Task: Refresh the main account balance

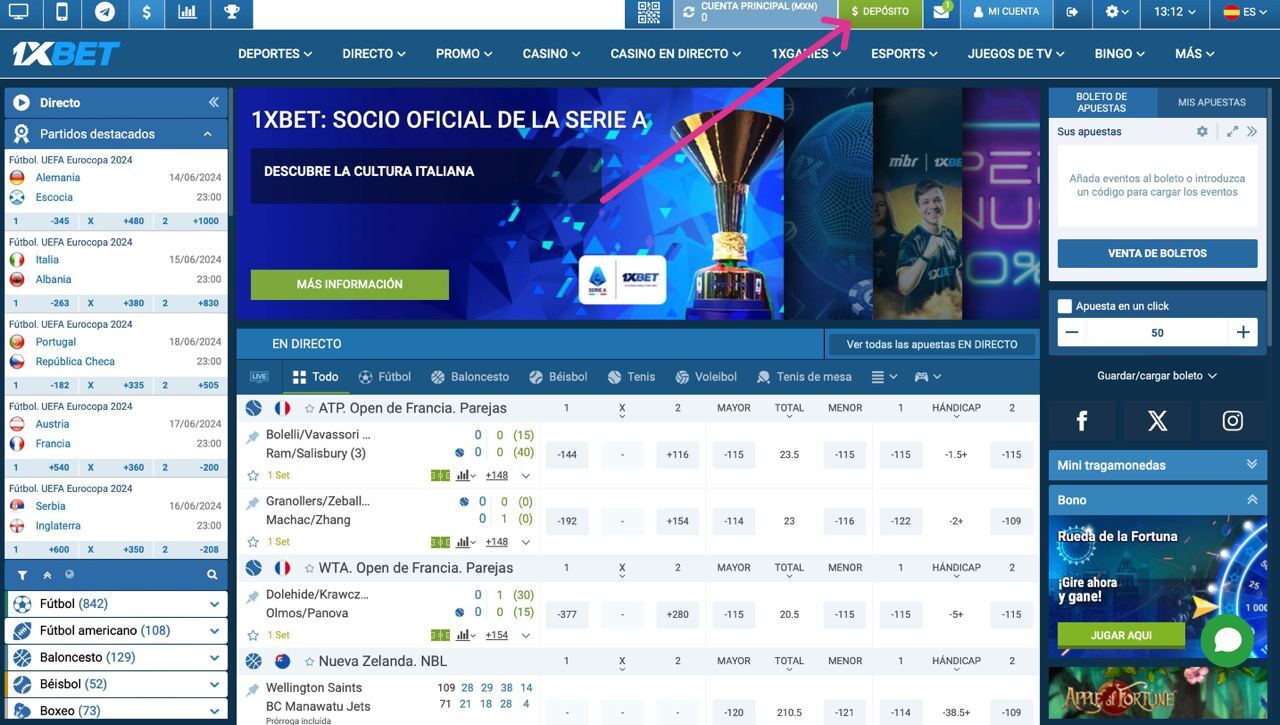Action: click(x=688, y=13)
